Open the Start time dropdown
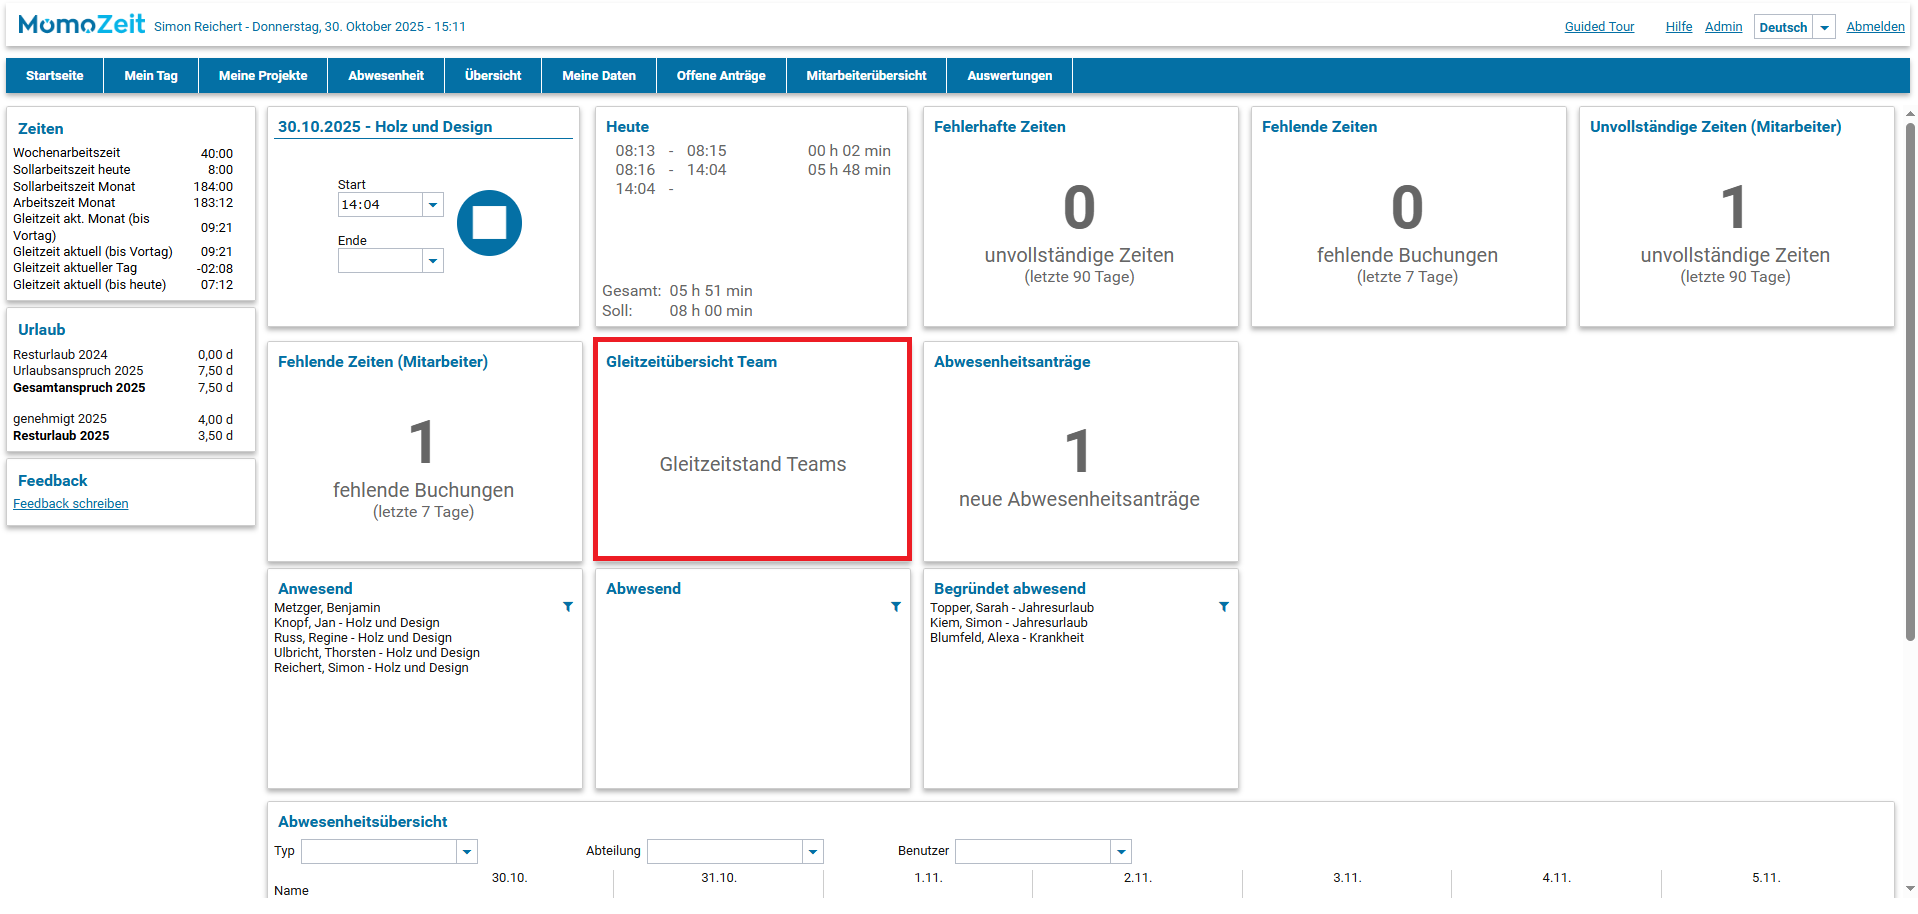1918x914 pixels. coord(433,205)
